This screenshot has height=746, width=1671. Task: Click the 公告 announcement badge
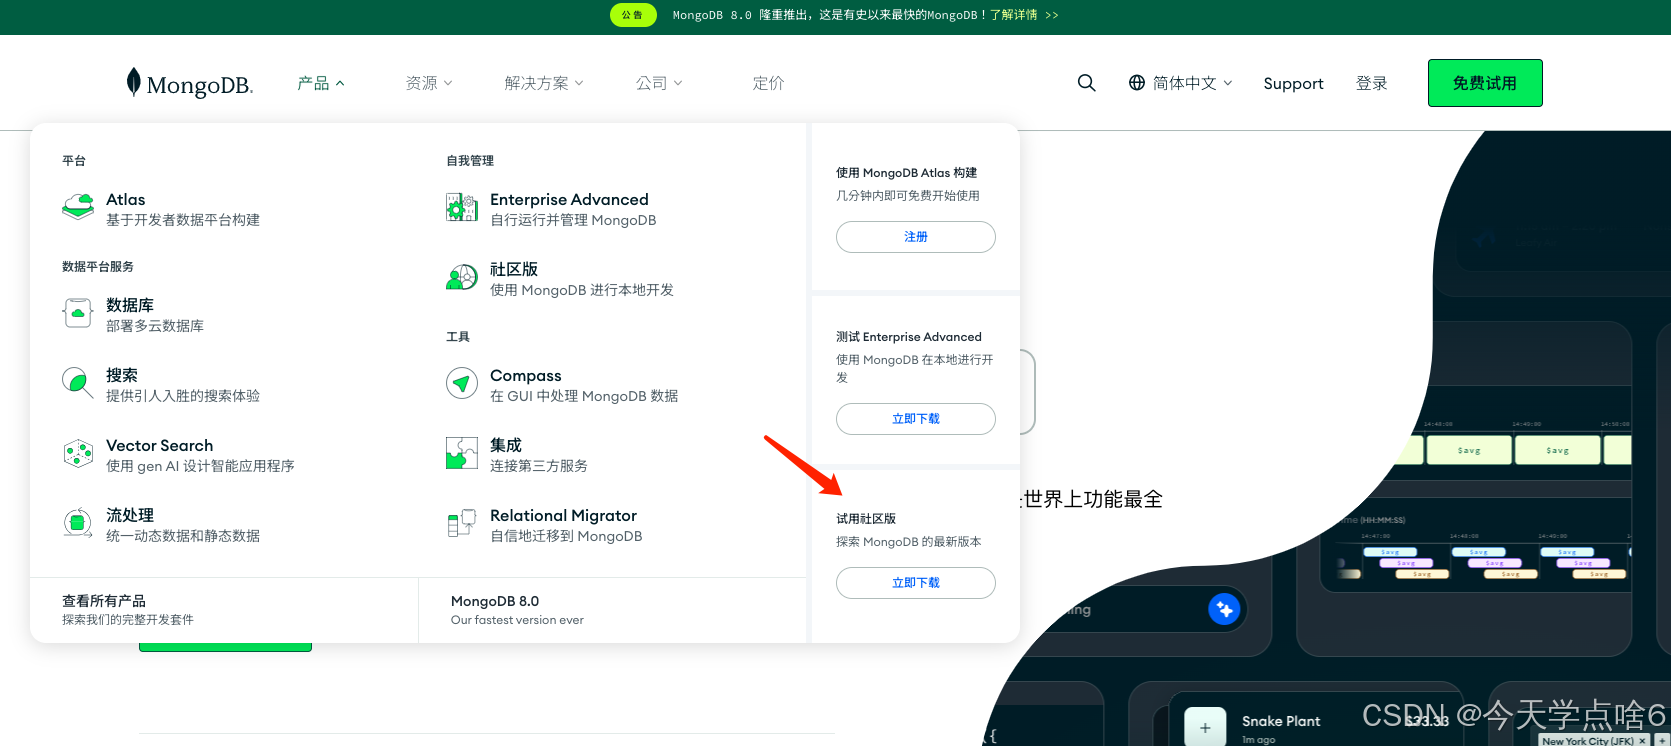tap(633, 15)
